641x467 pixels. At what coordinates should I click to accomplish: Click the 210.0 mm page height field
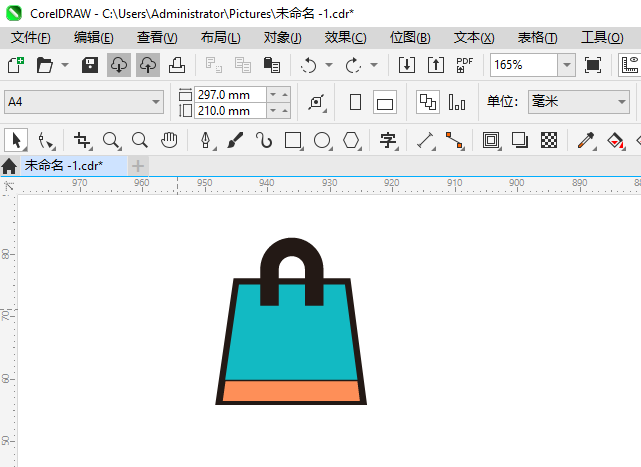[231, 110]
